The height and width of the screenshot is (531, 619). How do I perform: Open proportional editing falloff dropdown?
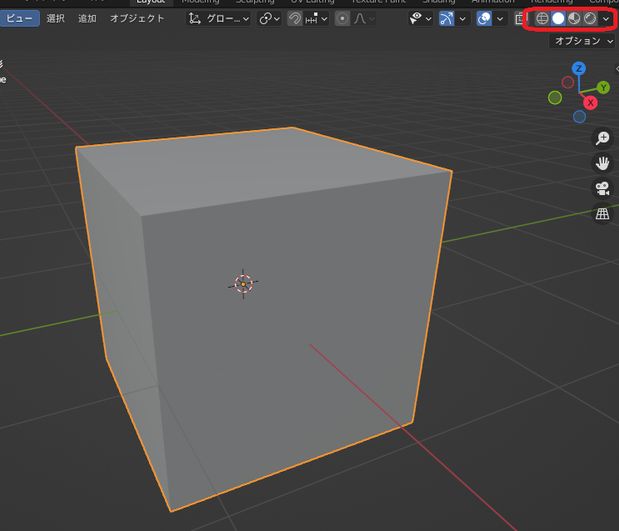[363, 19]
